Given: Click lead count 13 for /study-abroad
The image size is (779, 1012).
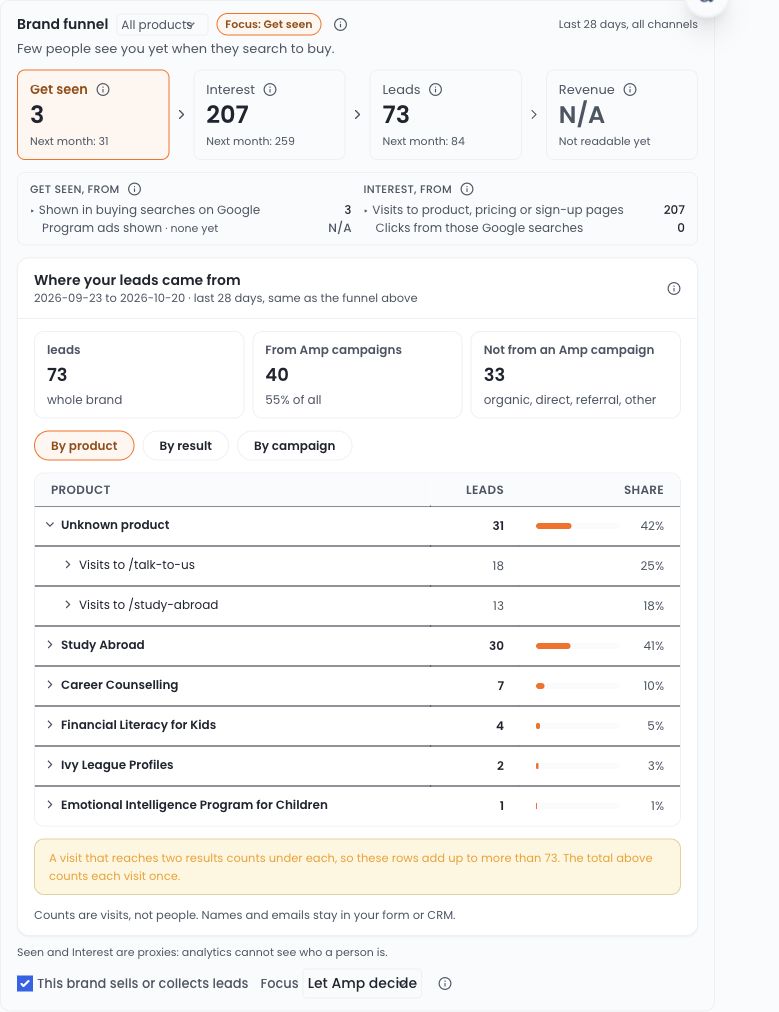Looking at the screenshot, I should tap(498, 606).
